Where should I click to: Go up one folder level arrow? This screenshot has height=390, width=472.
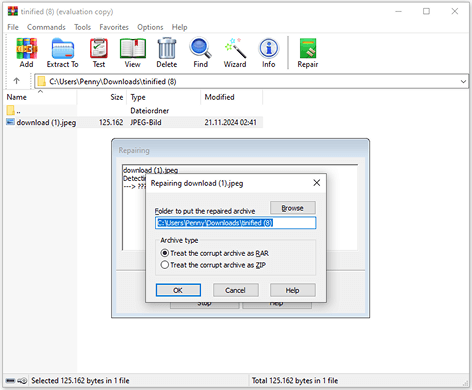16,81
